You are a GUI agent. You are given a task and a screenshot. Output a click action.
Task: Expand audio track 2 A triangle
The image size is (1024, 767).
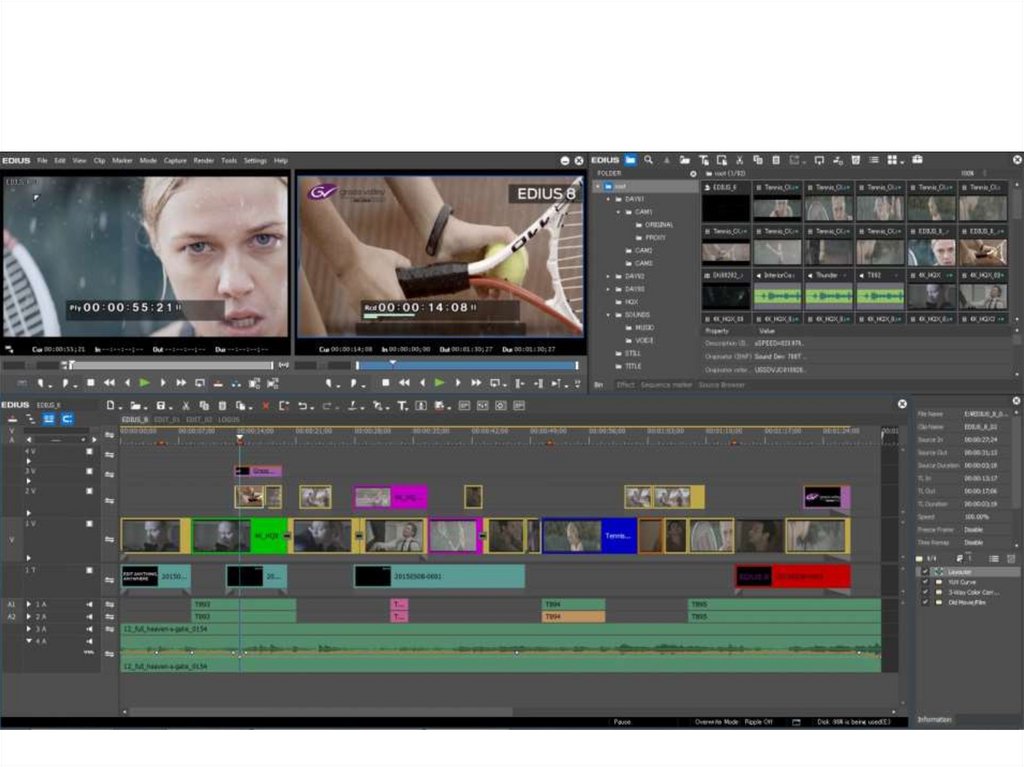coord(29,617)
